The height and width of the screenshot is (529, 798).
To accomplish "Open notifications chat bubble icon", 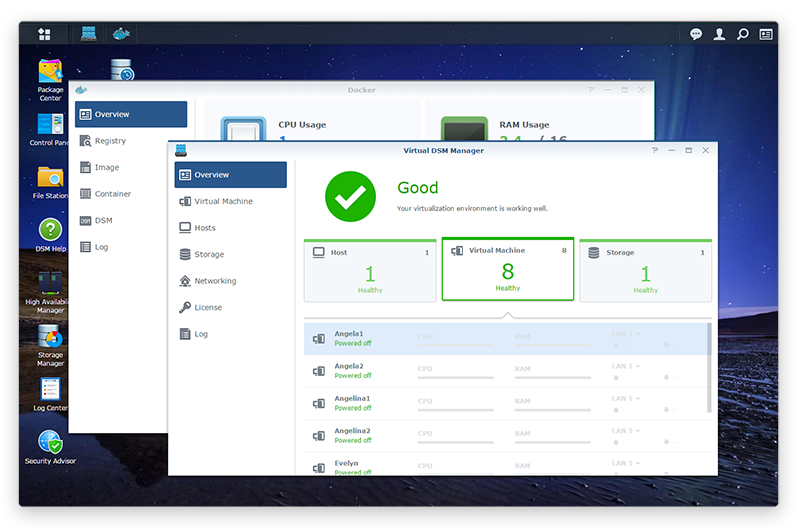I will pos(696,34).
